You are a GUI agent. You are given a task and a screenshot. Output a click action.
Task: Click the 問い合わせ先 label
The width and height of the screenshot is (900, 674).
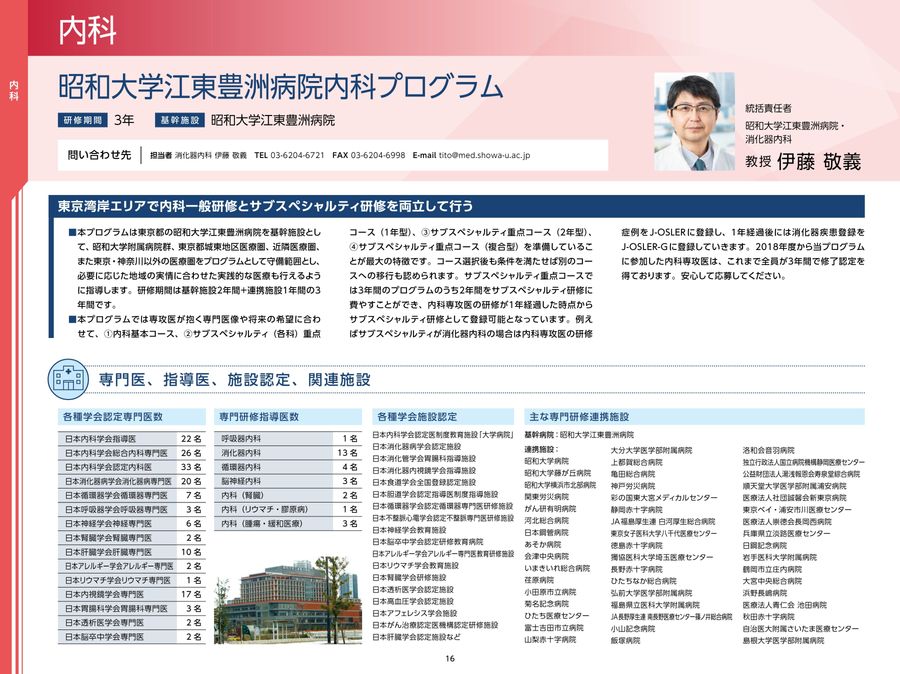tap(99, 155)
